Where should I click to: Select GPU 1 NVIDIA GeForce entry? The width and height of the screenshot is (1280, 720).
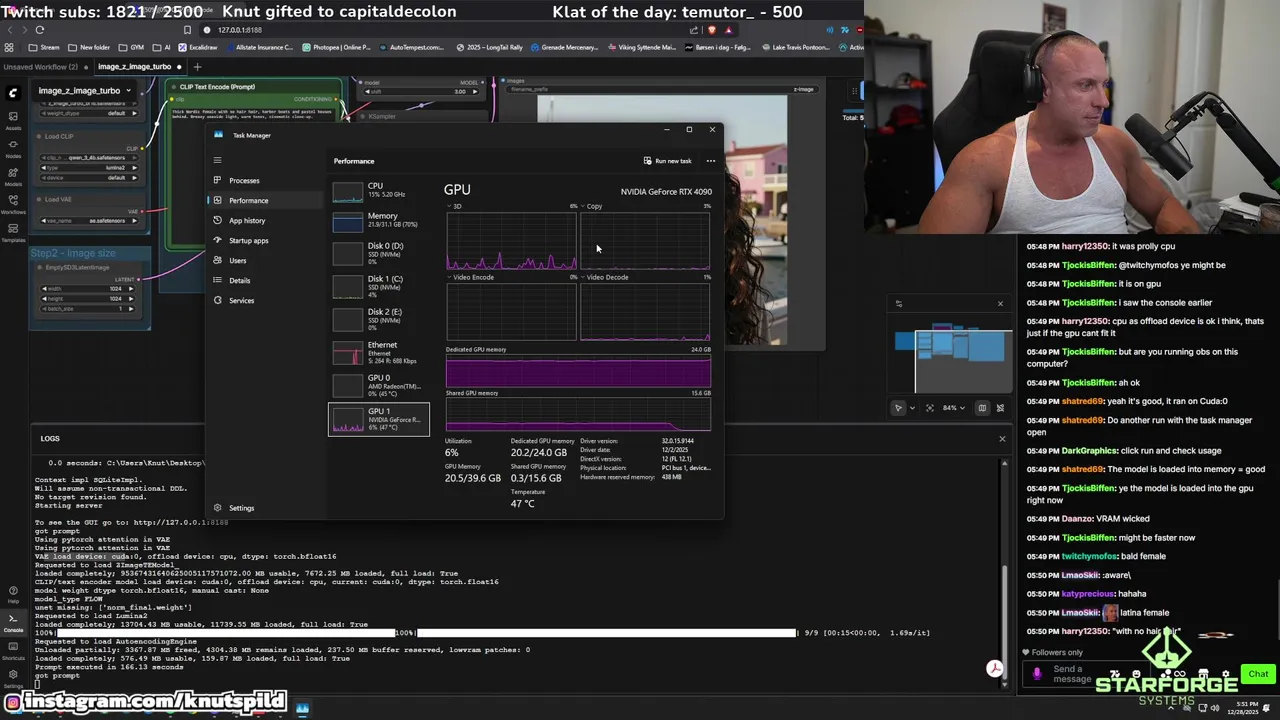(x=379, y=419)
